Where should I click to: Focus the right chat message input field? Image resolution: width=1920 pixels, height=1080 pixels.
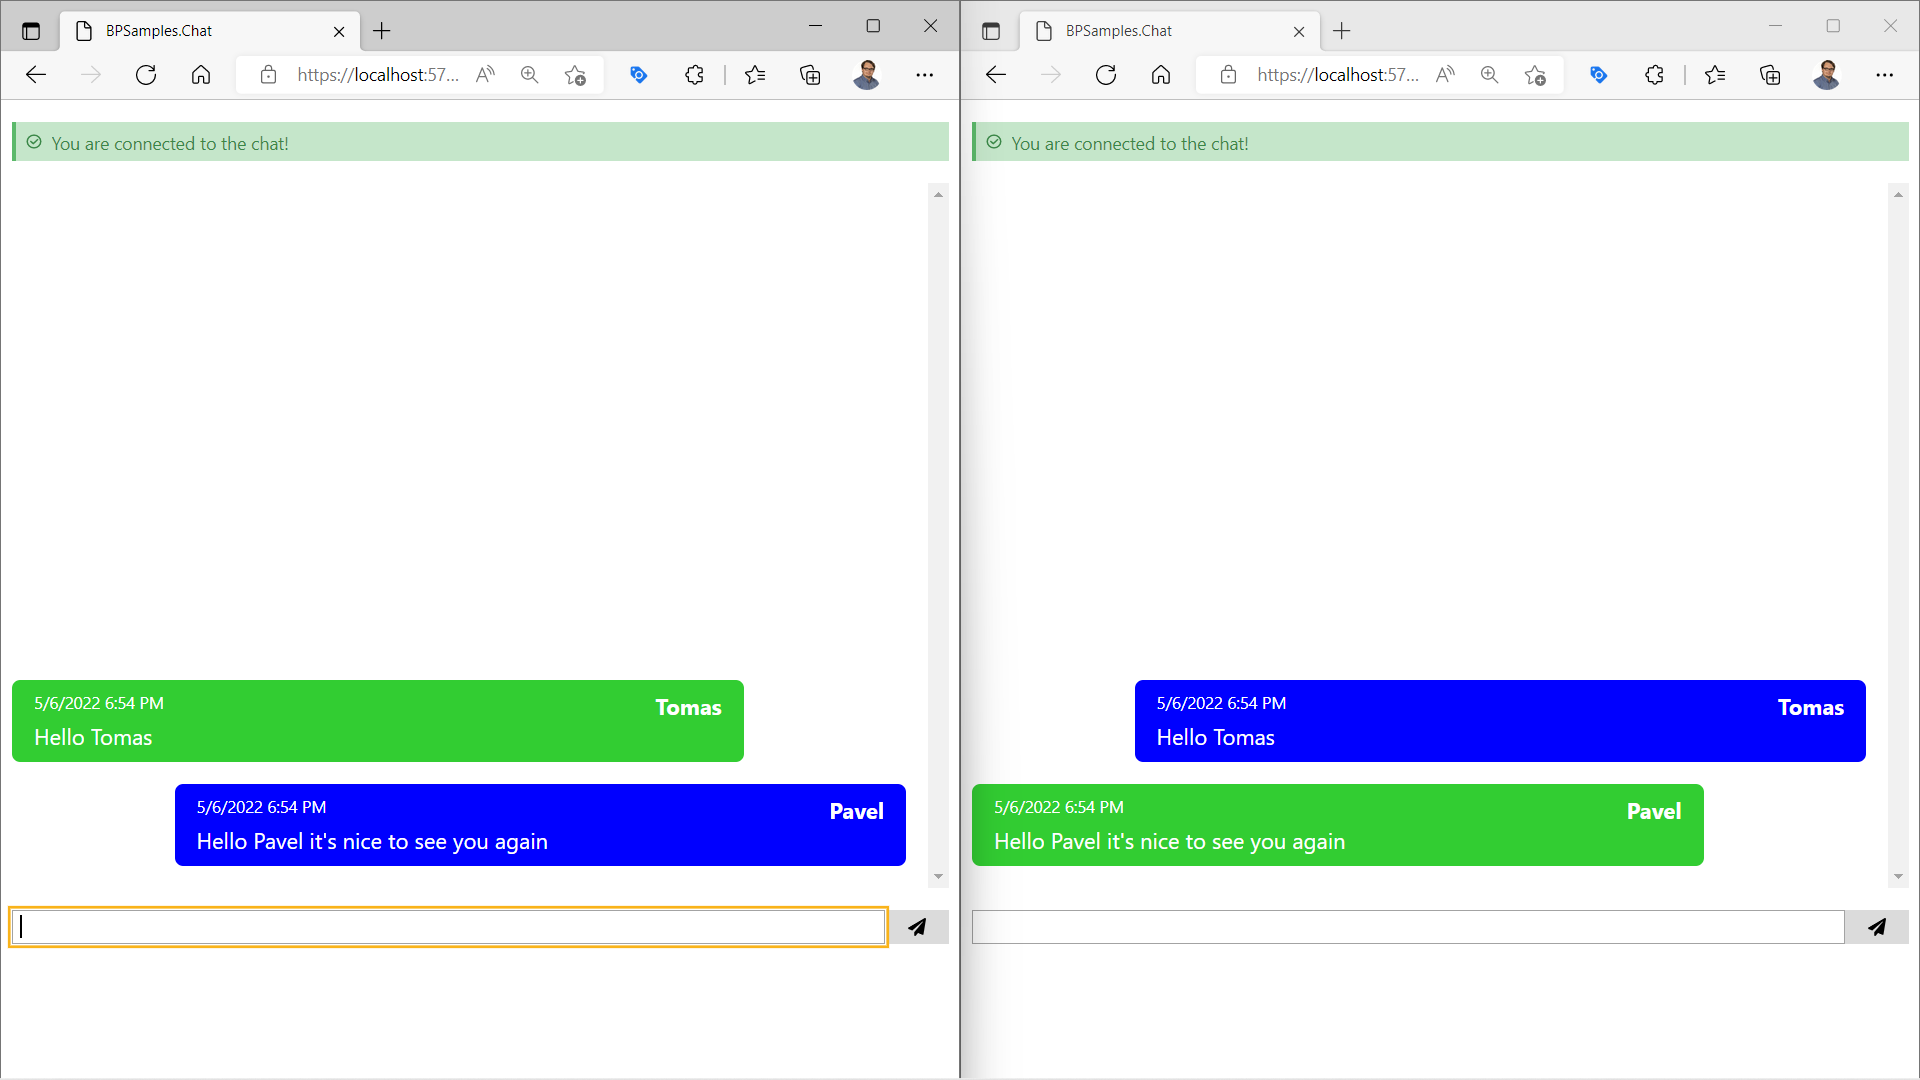1407,927
